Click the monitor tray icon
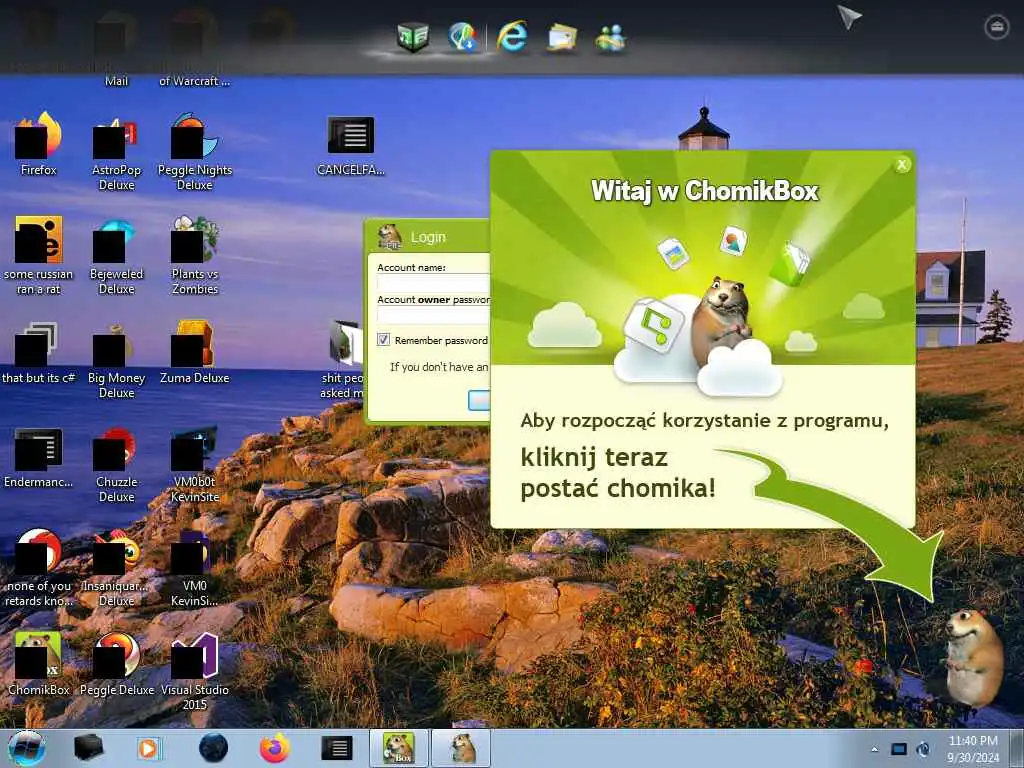The image size is (1024, 768). (x=899, y=749)
